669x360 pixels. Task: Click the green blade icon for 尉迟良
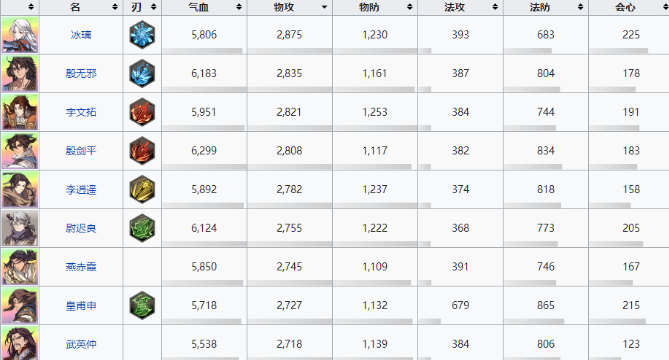click(x=142, y=228)
